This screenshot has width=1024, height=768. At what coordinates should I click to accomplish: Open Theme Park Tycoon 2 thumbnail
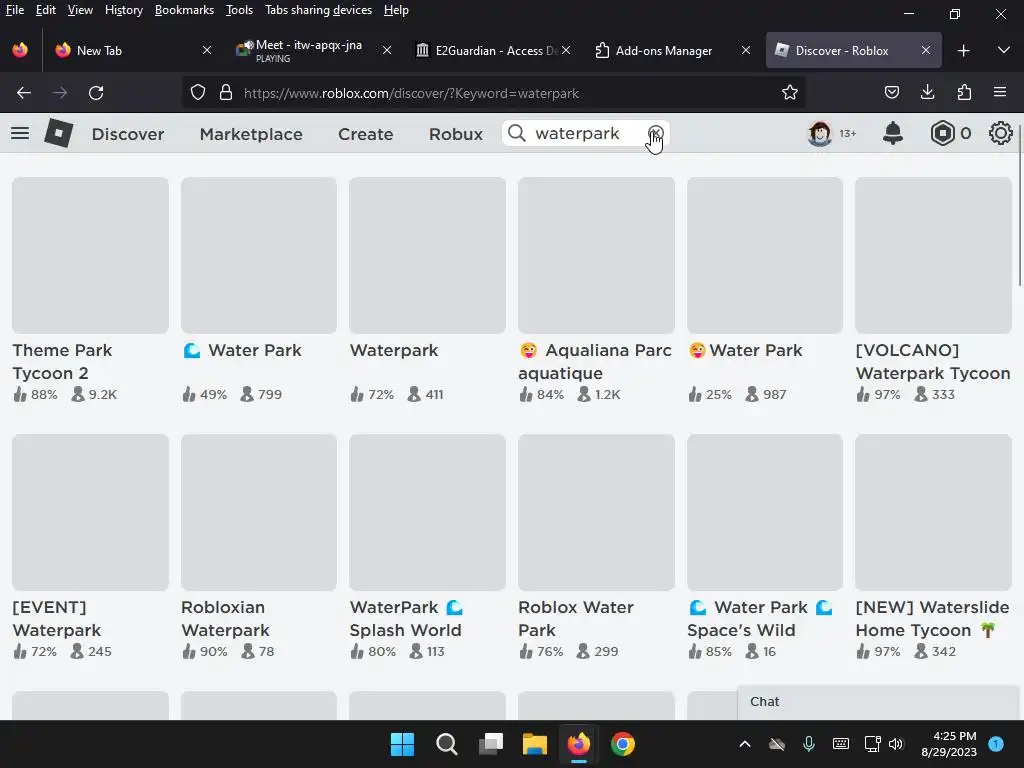tap(90, 255)
